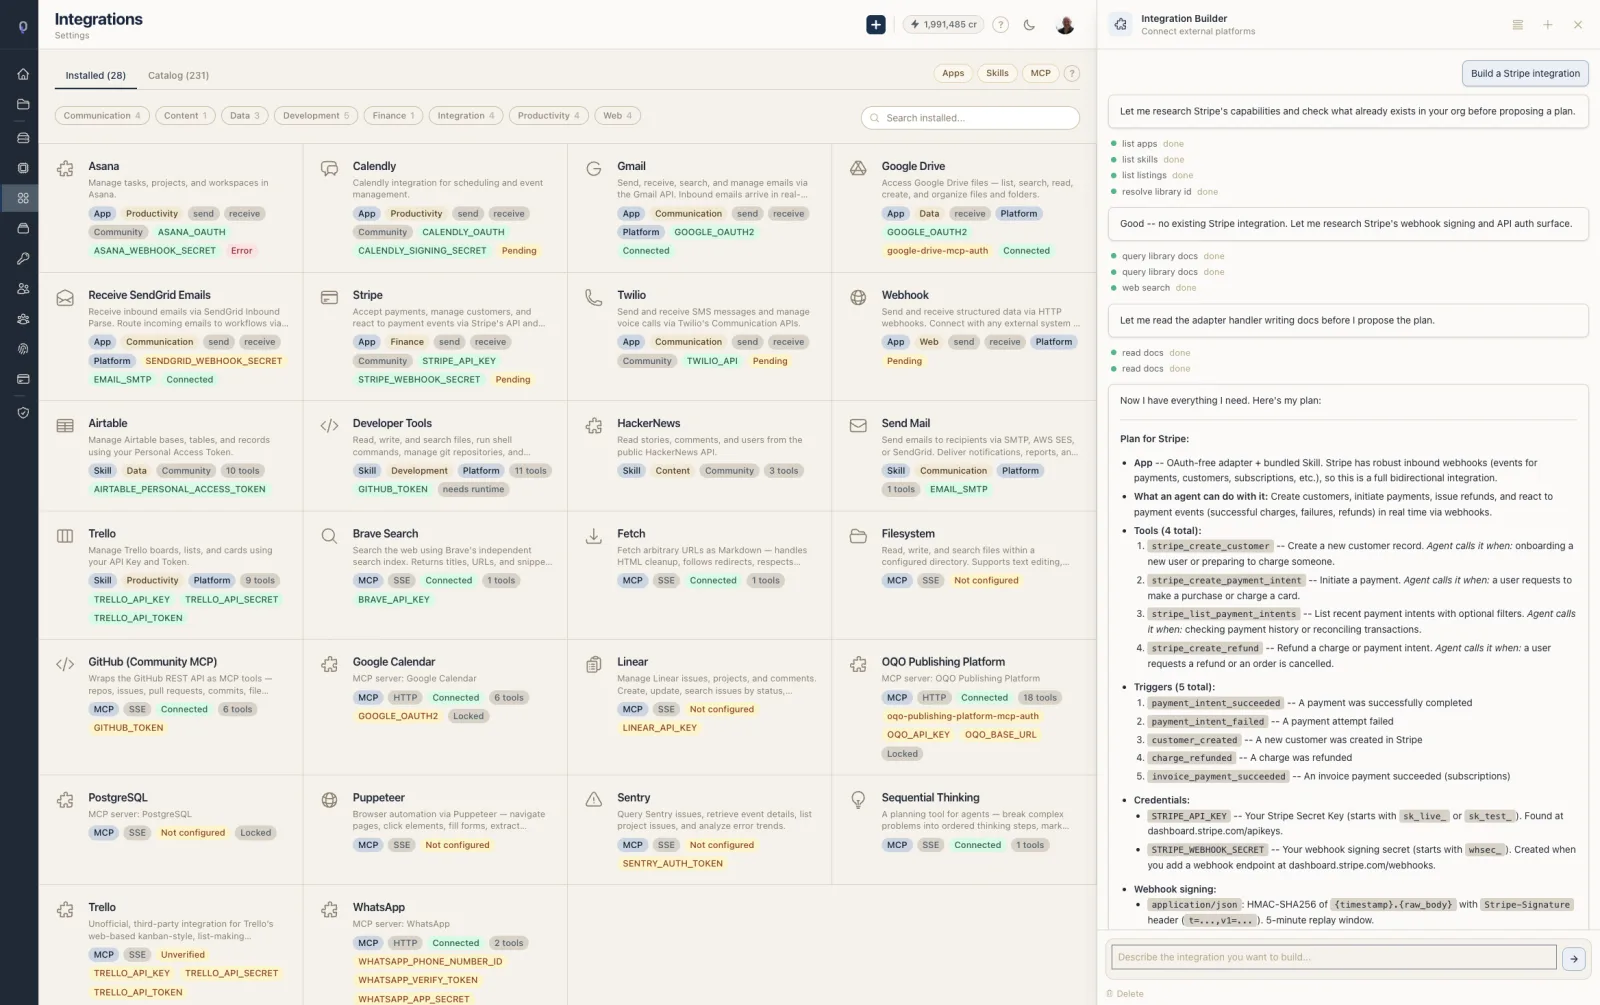
Task: Click the Build a Stripe integration message
Action: (x=1525, y=73)
